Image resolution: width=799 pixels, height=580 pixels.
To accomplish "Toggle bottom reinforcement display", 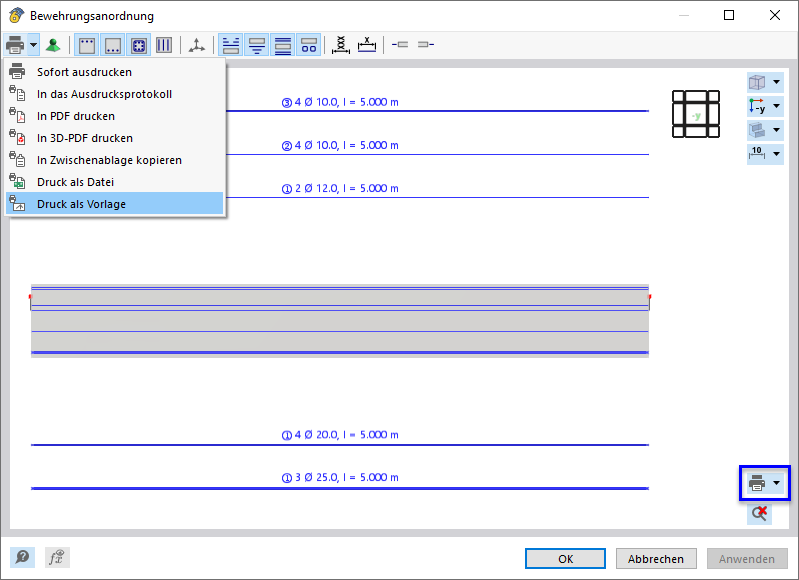I will pos(113,45).
